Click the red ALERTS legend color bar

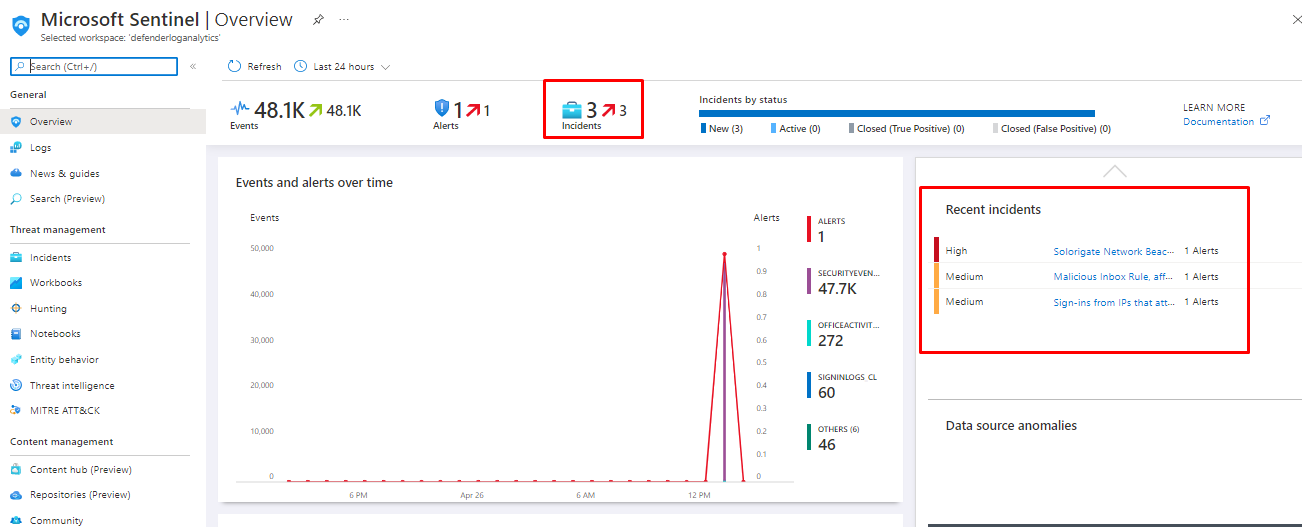[809, 229]
